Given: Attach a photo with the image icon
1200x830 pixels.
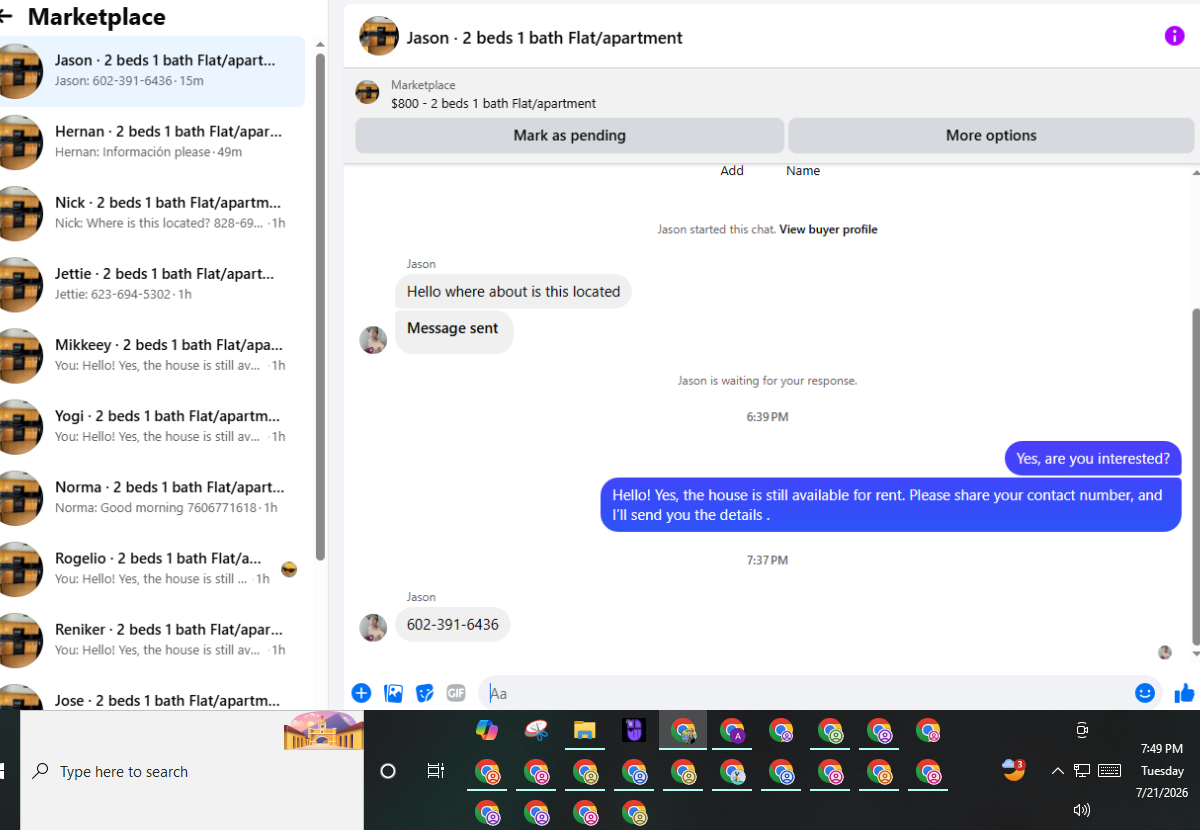Looking at the screenshot, I should [x=394, y=693].
